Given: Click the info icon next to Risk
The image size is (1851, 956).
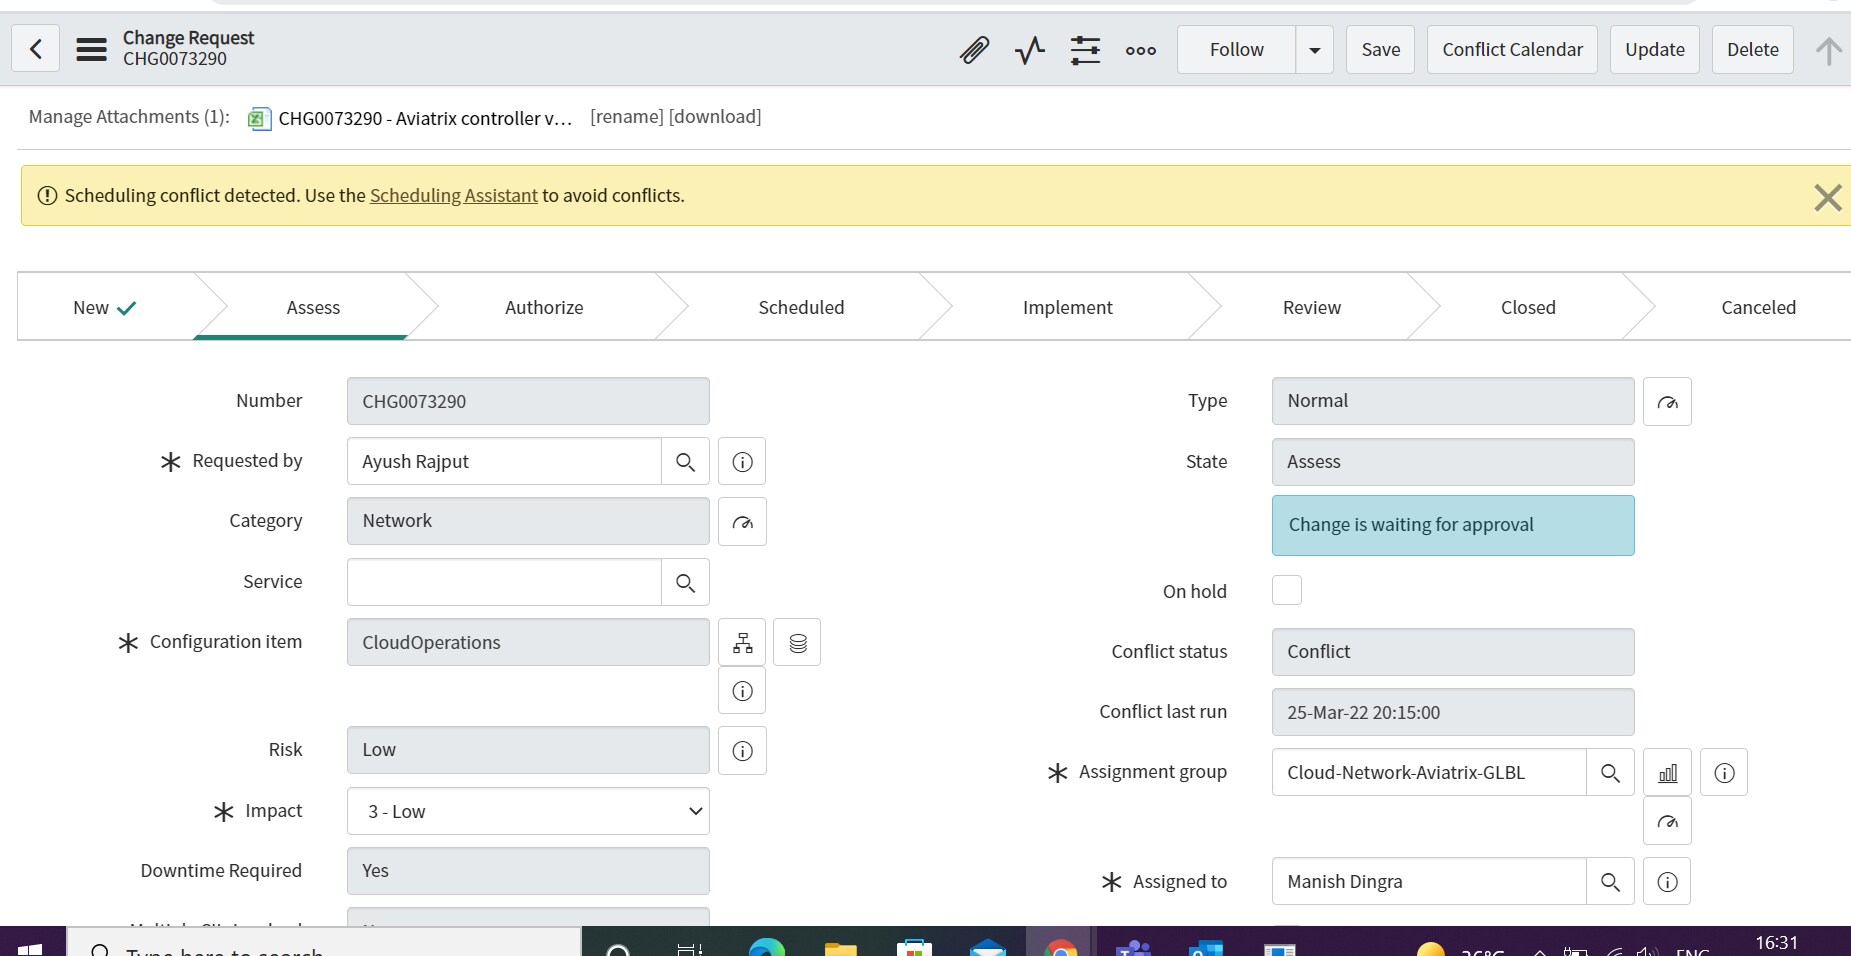Looking at the screenshot, I should coord(742,751).
